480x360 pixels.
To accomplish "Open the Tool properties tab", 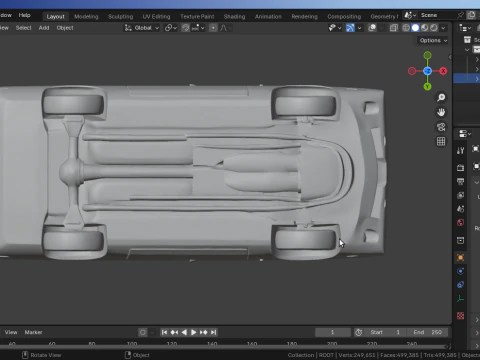I will [461, 150].
